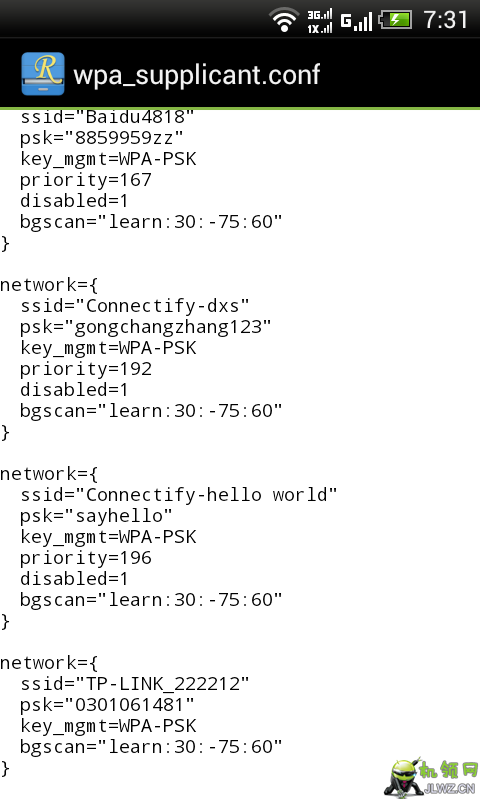Tap the priority=192 line
480x800 pixels.
(86, 369)
